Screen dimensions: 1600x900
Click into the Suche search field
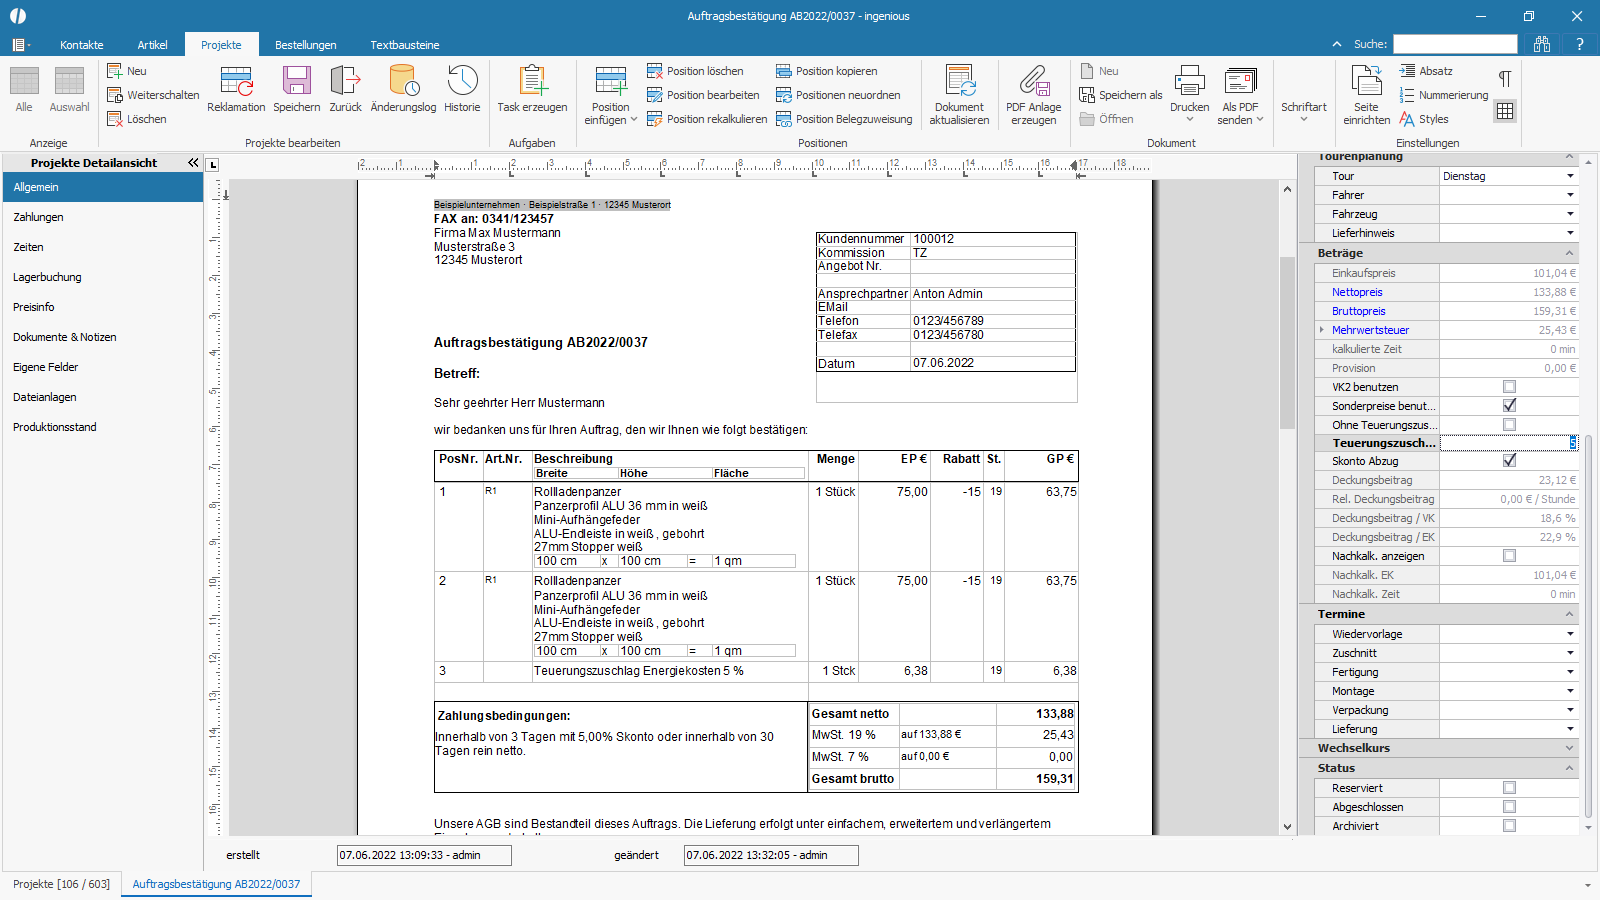tap(1455, 44)
